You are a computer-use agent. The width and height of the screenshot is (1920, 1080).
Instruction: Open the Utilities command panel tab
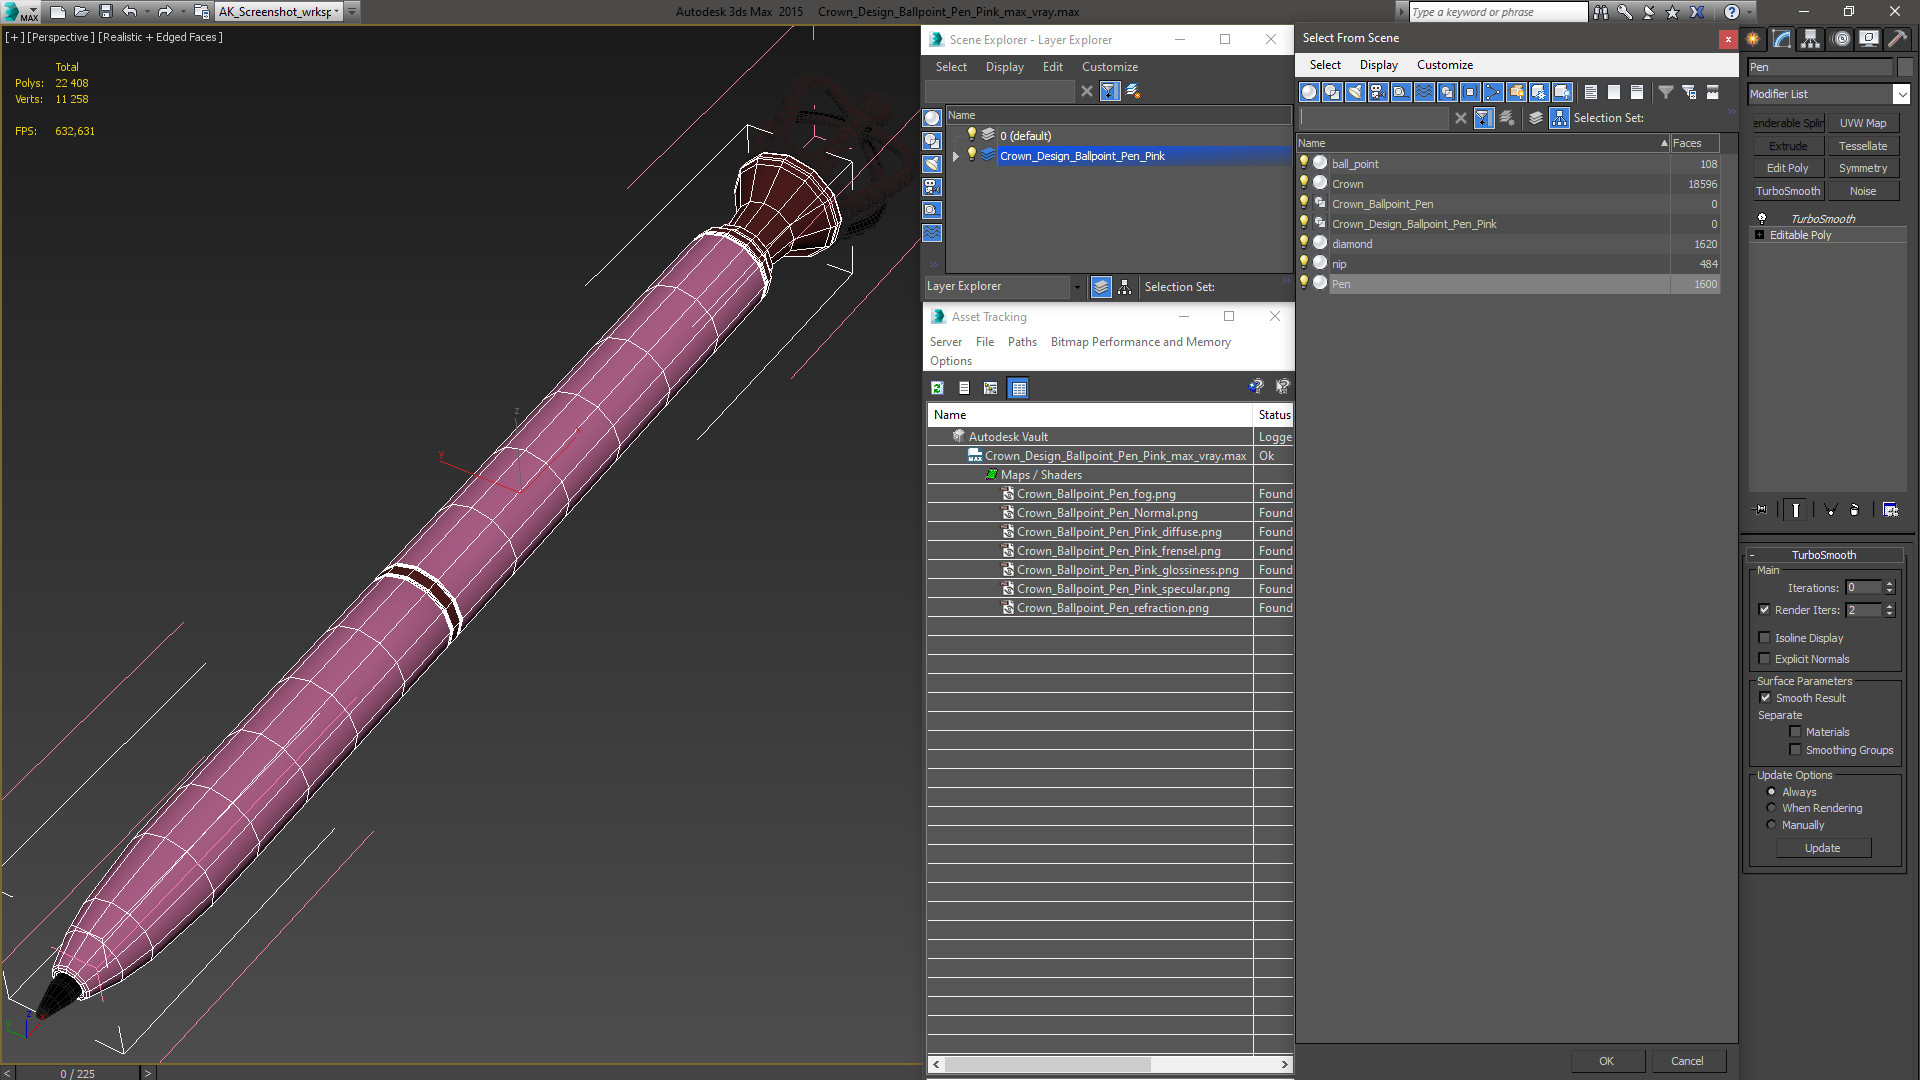point(1897,39)
